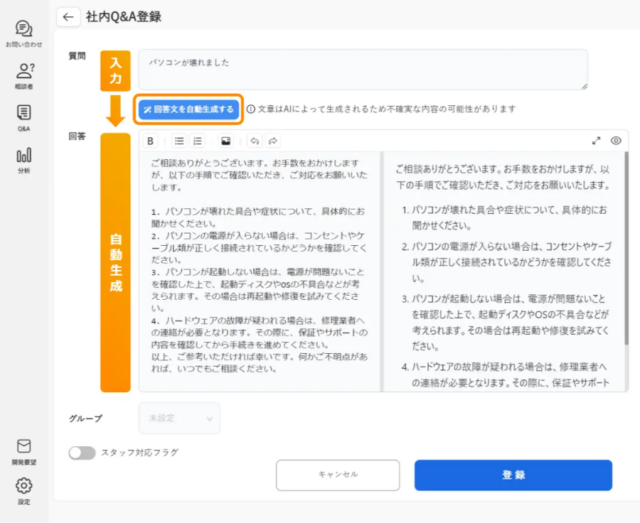Screen dimensions: 640x523
Task: Enable the スタッフ対応フラグ switch
Action: 82,453
